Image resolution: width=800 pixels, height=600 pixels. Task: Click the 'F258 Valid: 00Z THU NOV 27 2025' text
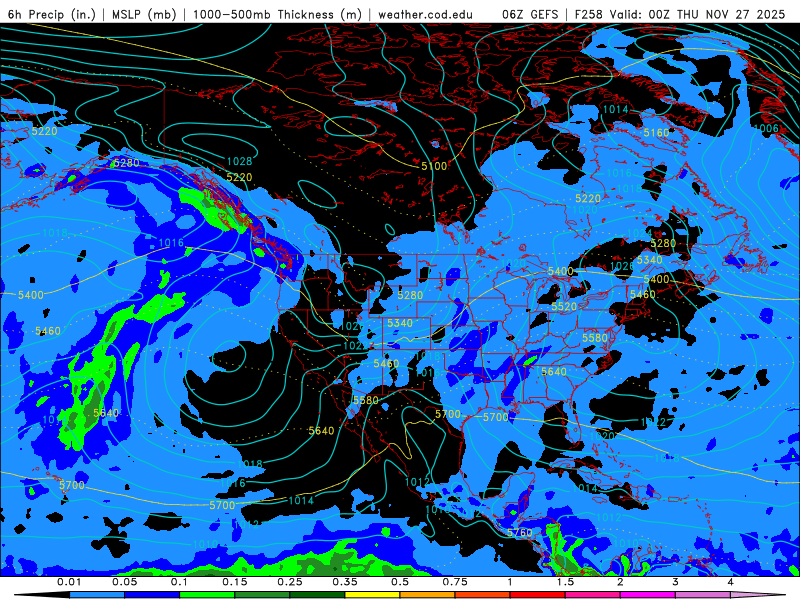[680, 14]
